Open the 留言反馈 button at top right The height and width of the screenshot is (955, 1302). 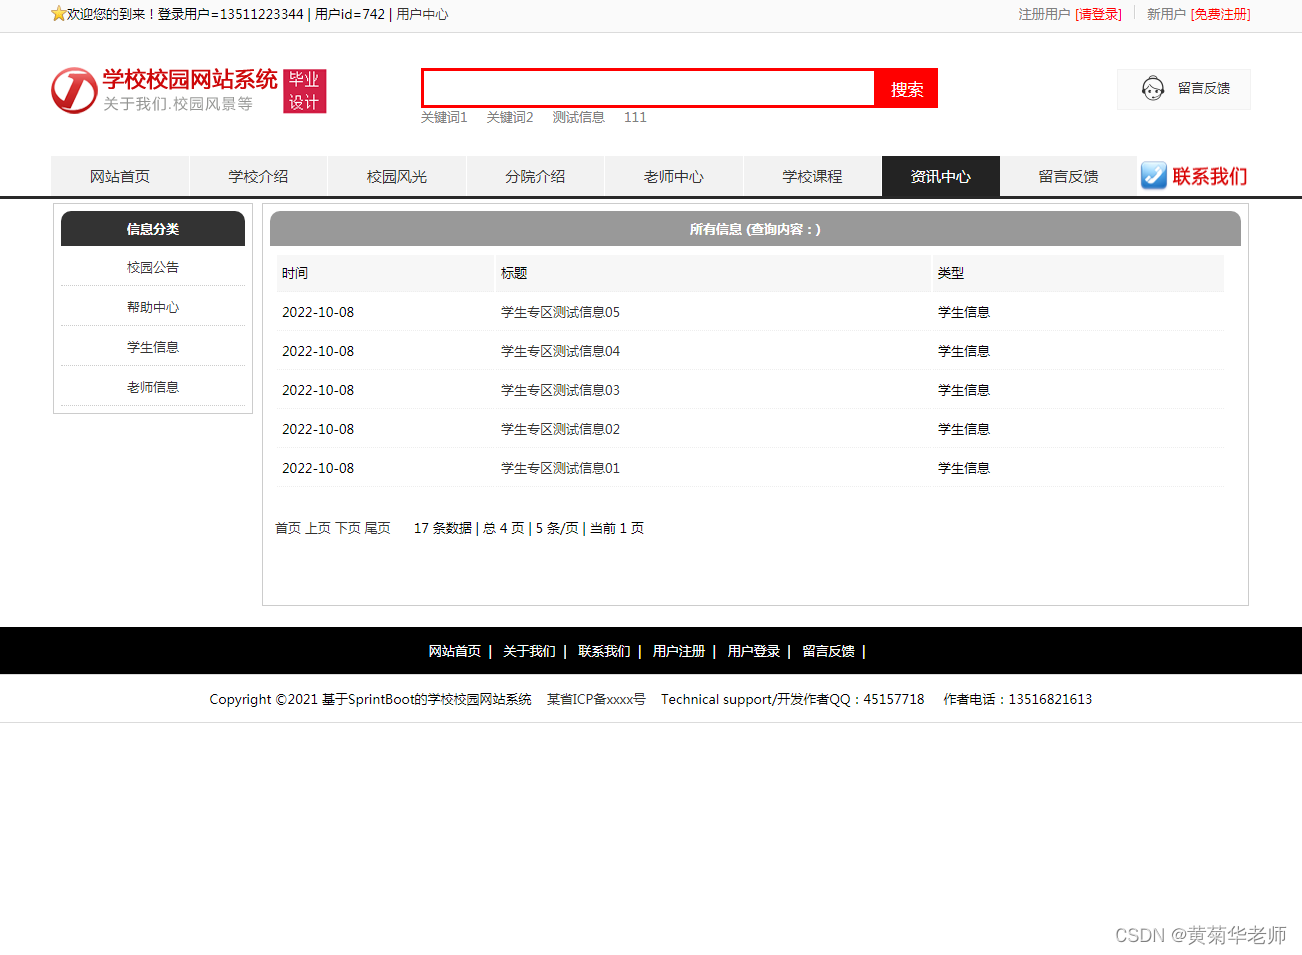tap(1184, 89)
